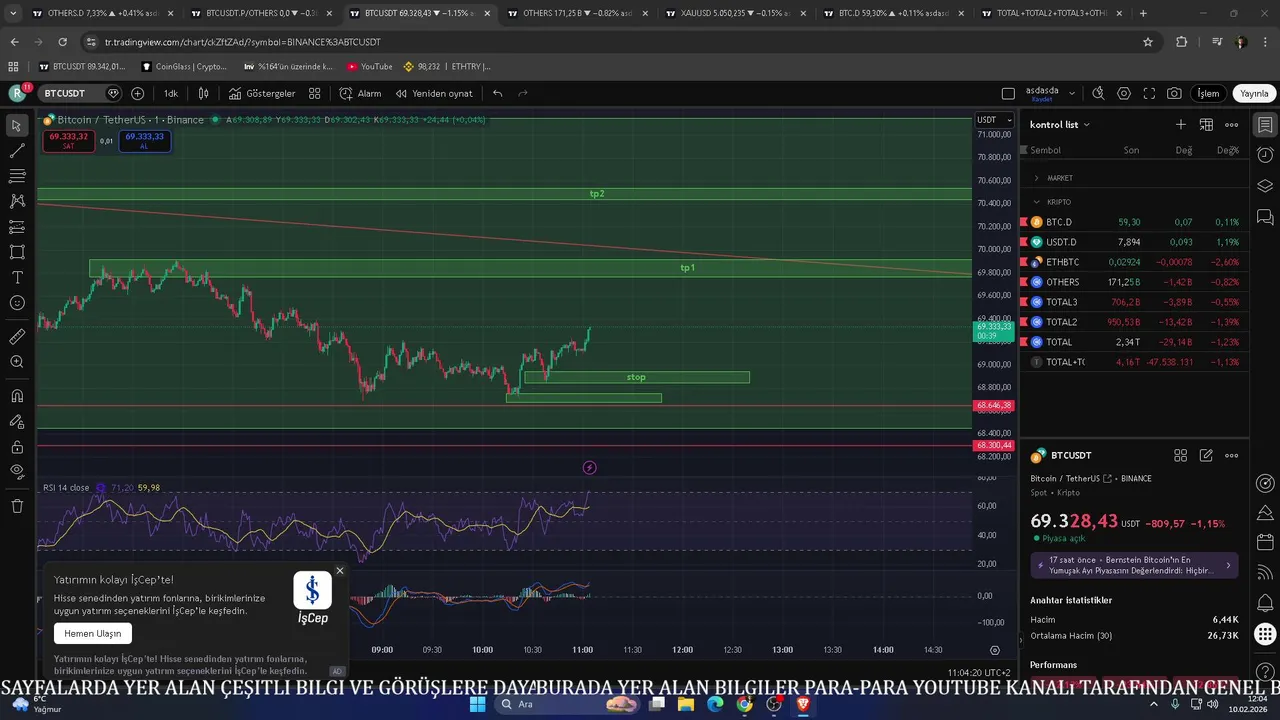Open BTCUSDT details more options
Image resolution: width=1280 pixels, height=720 pixels.
1232,455
